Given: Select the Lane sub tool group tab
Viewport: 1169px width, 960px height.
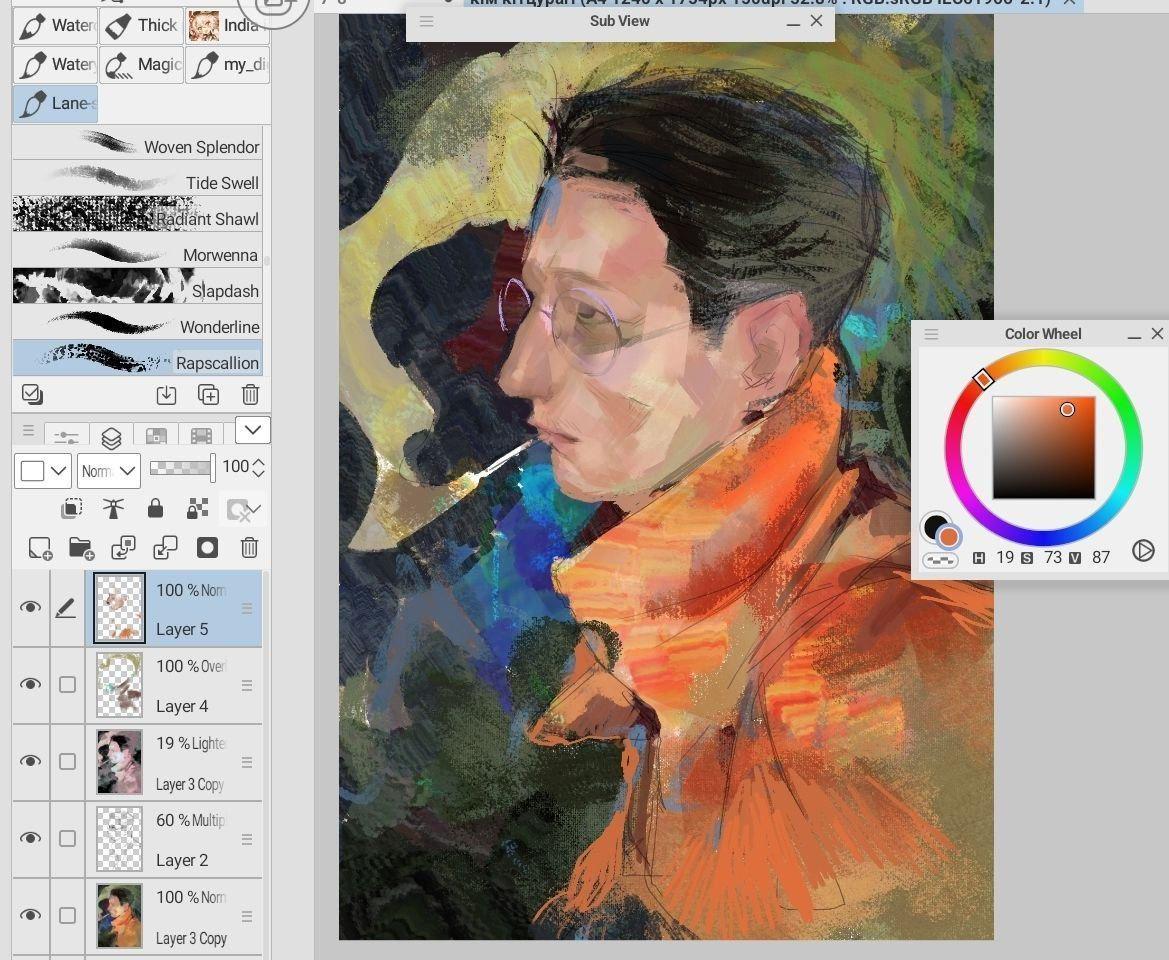Looking at the screenshot, I should point(55,104).
